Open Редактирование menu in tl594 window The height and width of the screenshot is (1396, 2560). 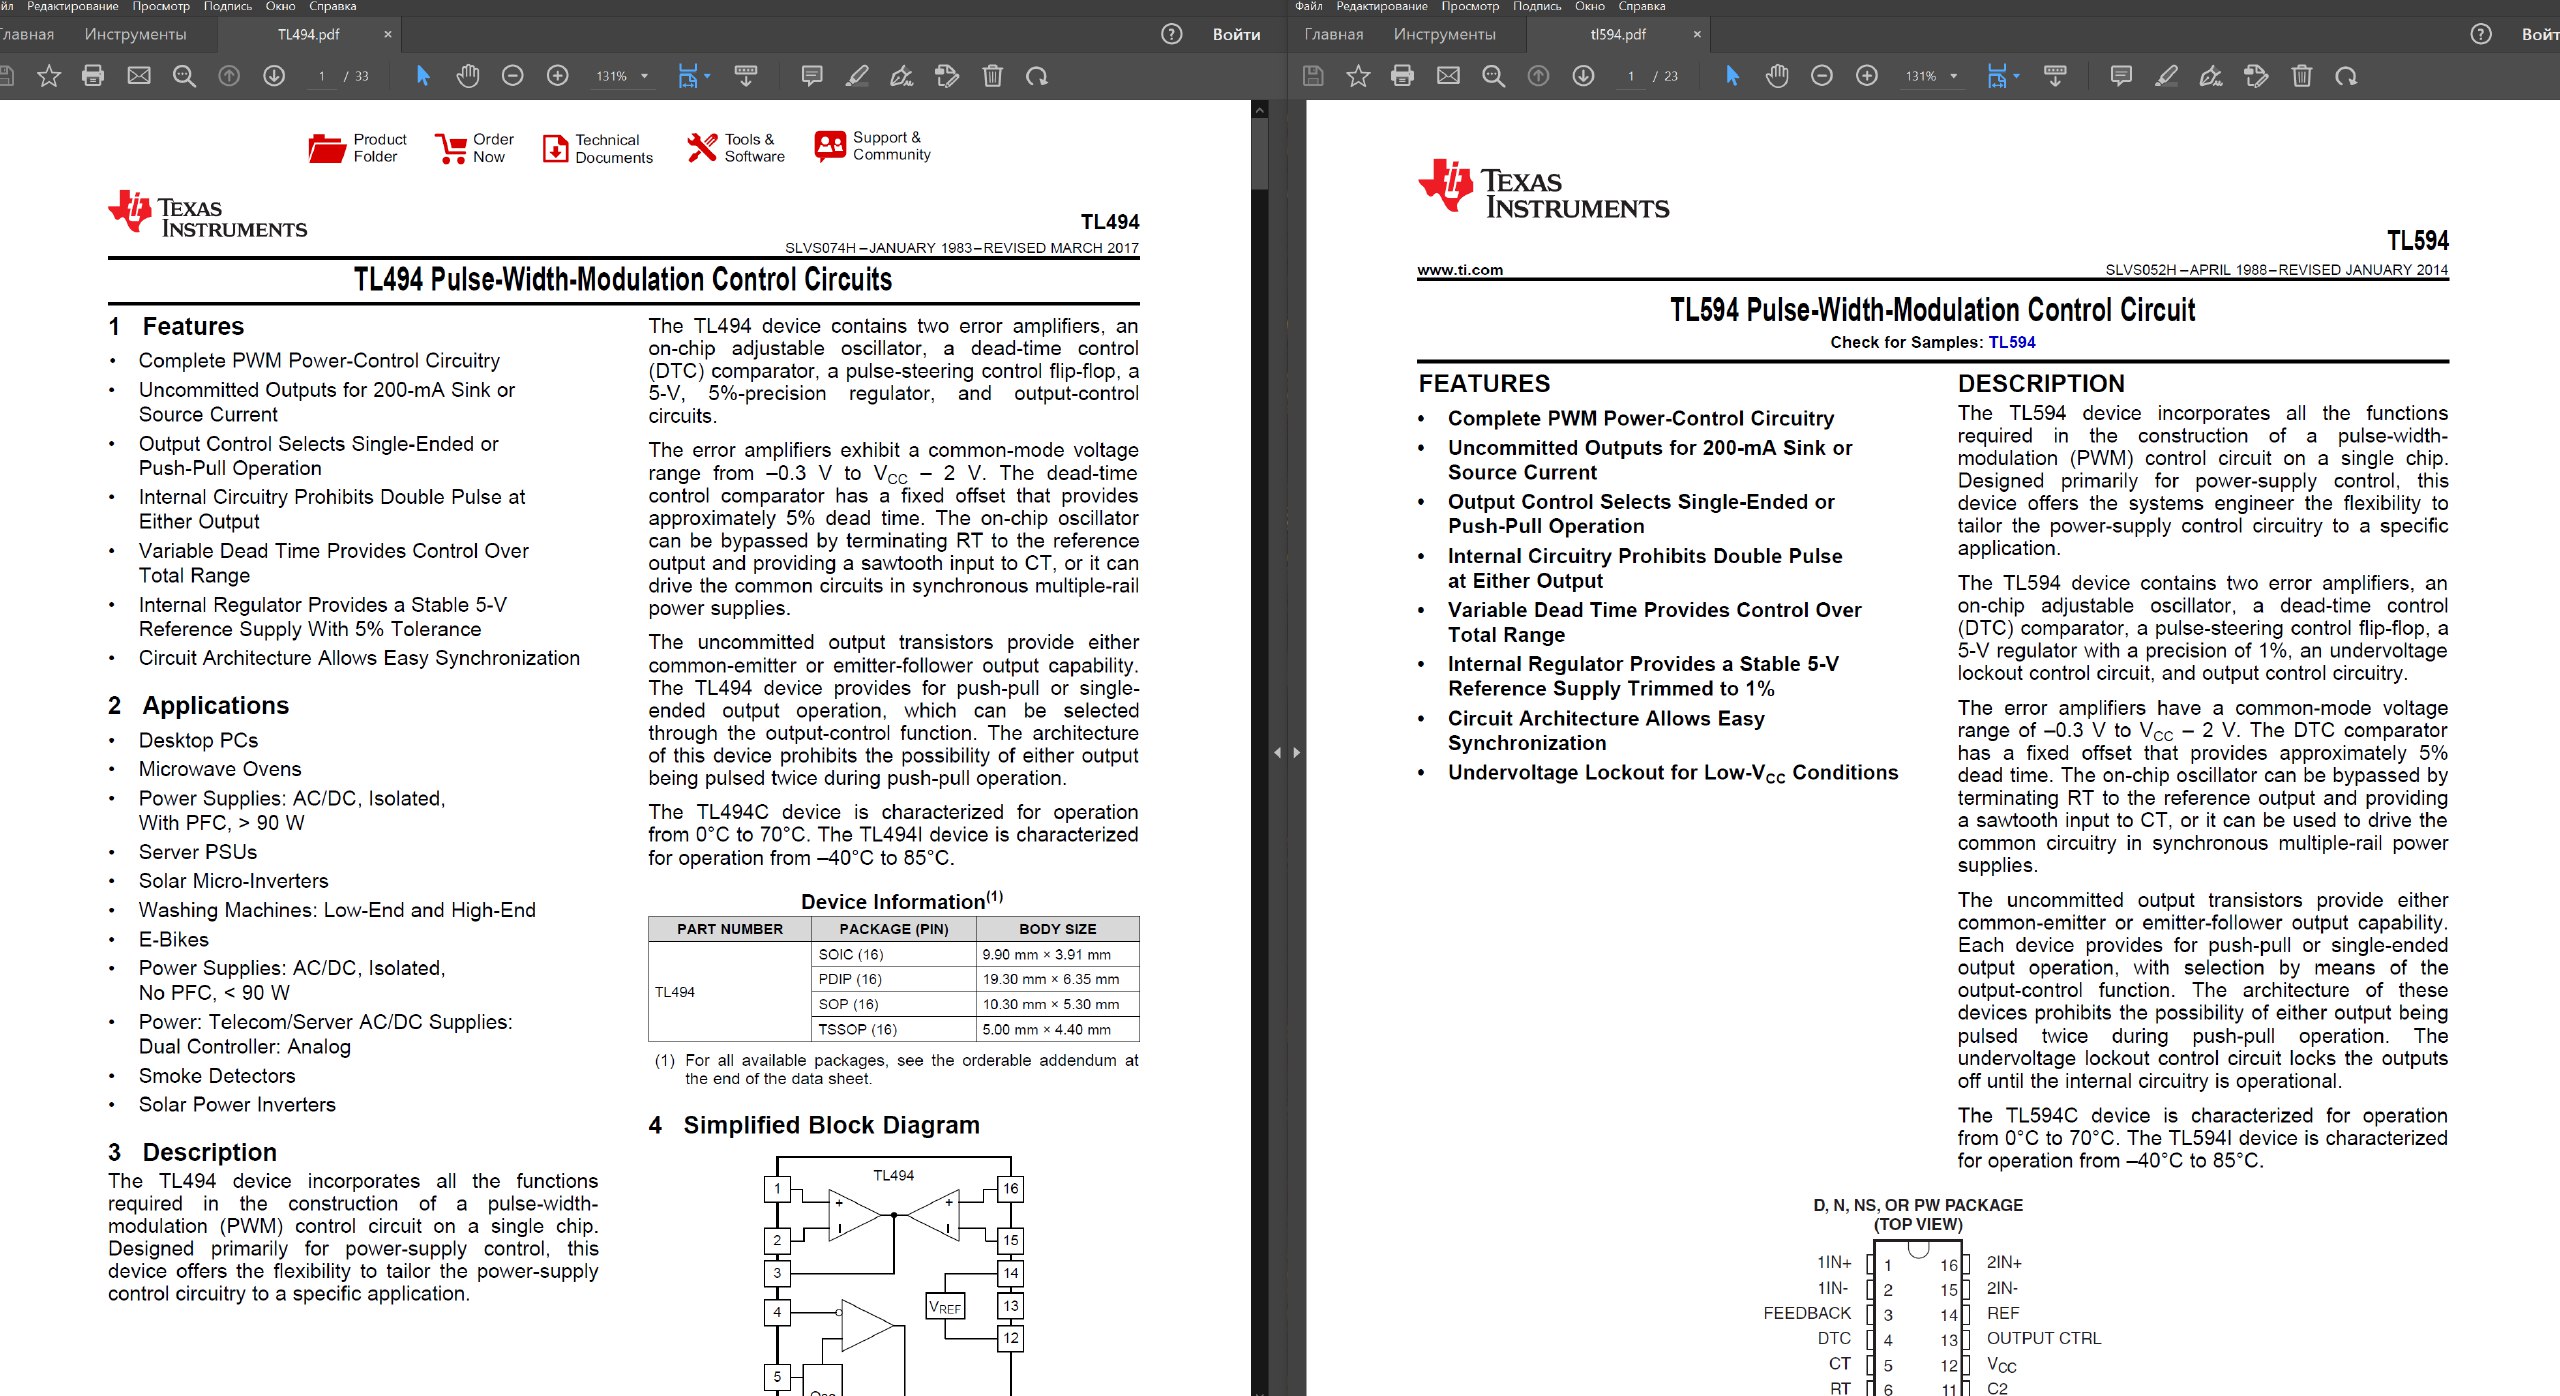click(1382, 6)
